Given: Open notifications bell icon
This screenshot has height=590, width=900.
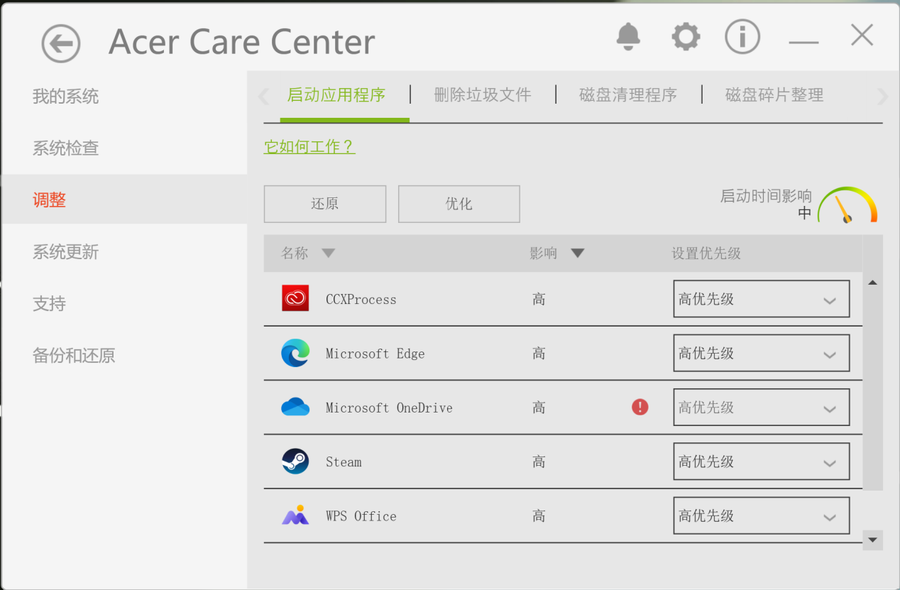Looking at the screenshot, I should coord(628,37).
